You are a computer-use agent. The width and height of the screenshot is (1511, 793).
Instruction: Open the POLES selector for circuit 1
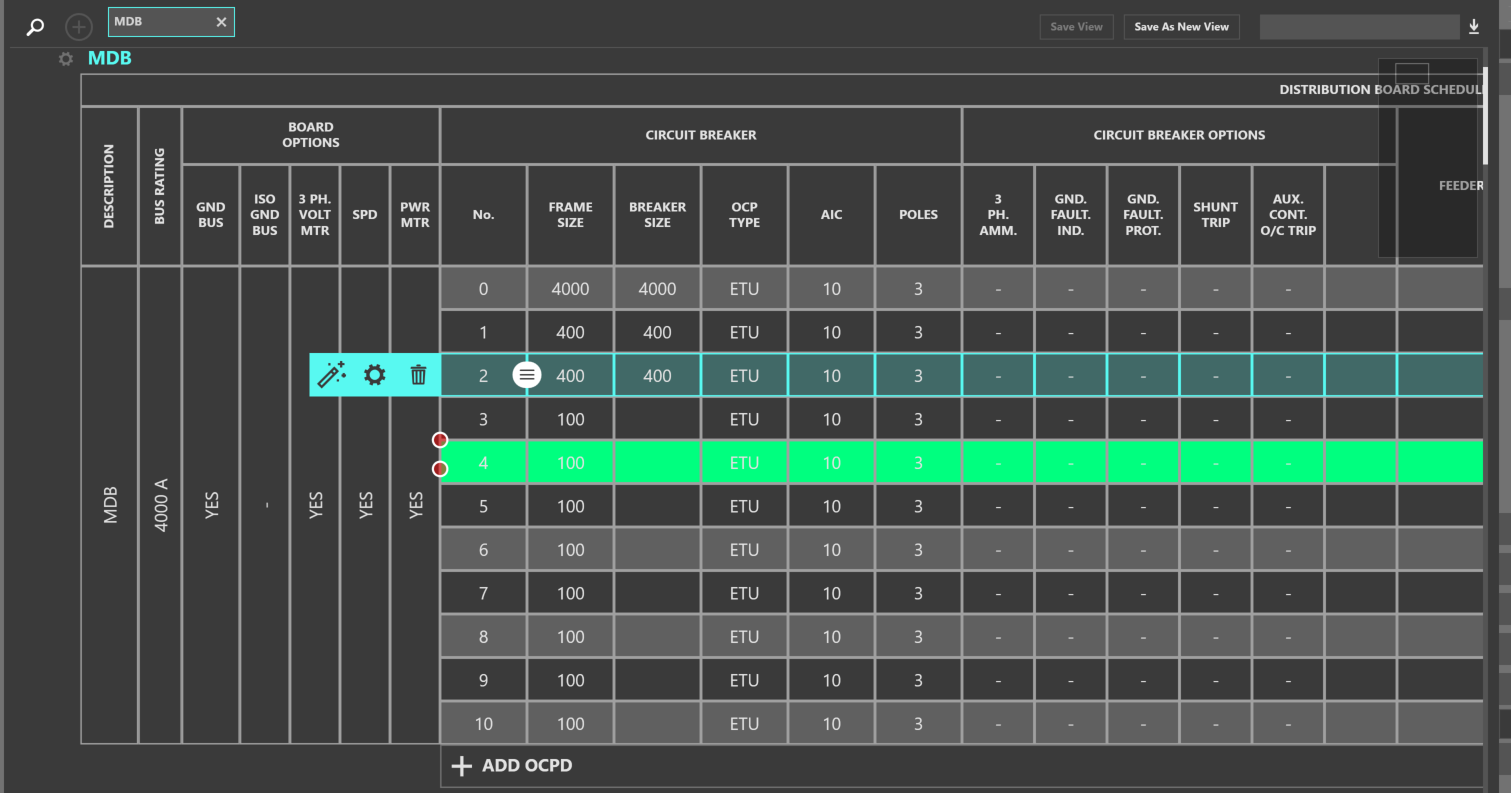pyautogui.click(x=917, y=331)
